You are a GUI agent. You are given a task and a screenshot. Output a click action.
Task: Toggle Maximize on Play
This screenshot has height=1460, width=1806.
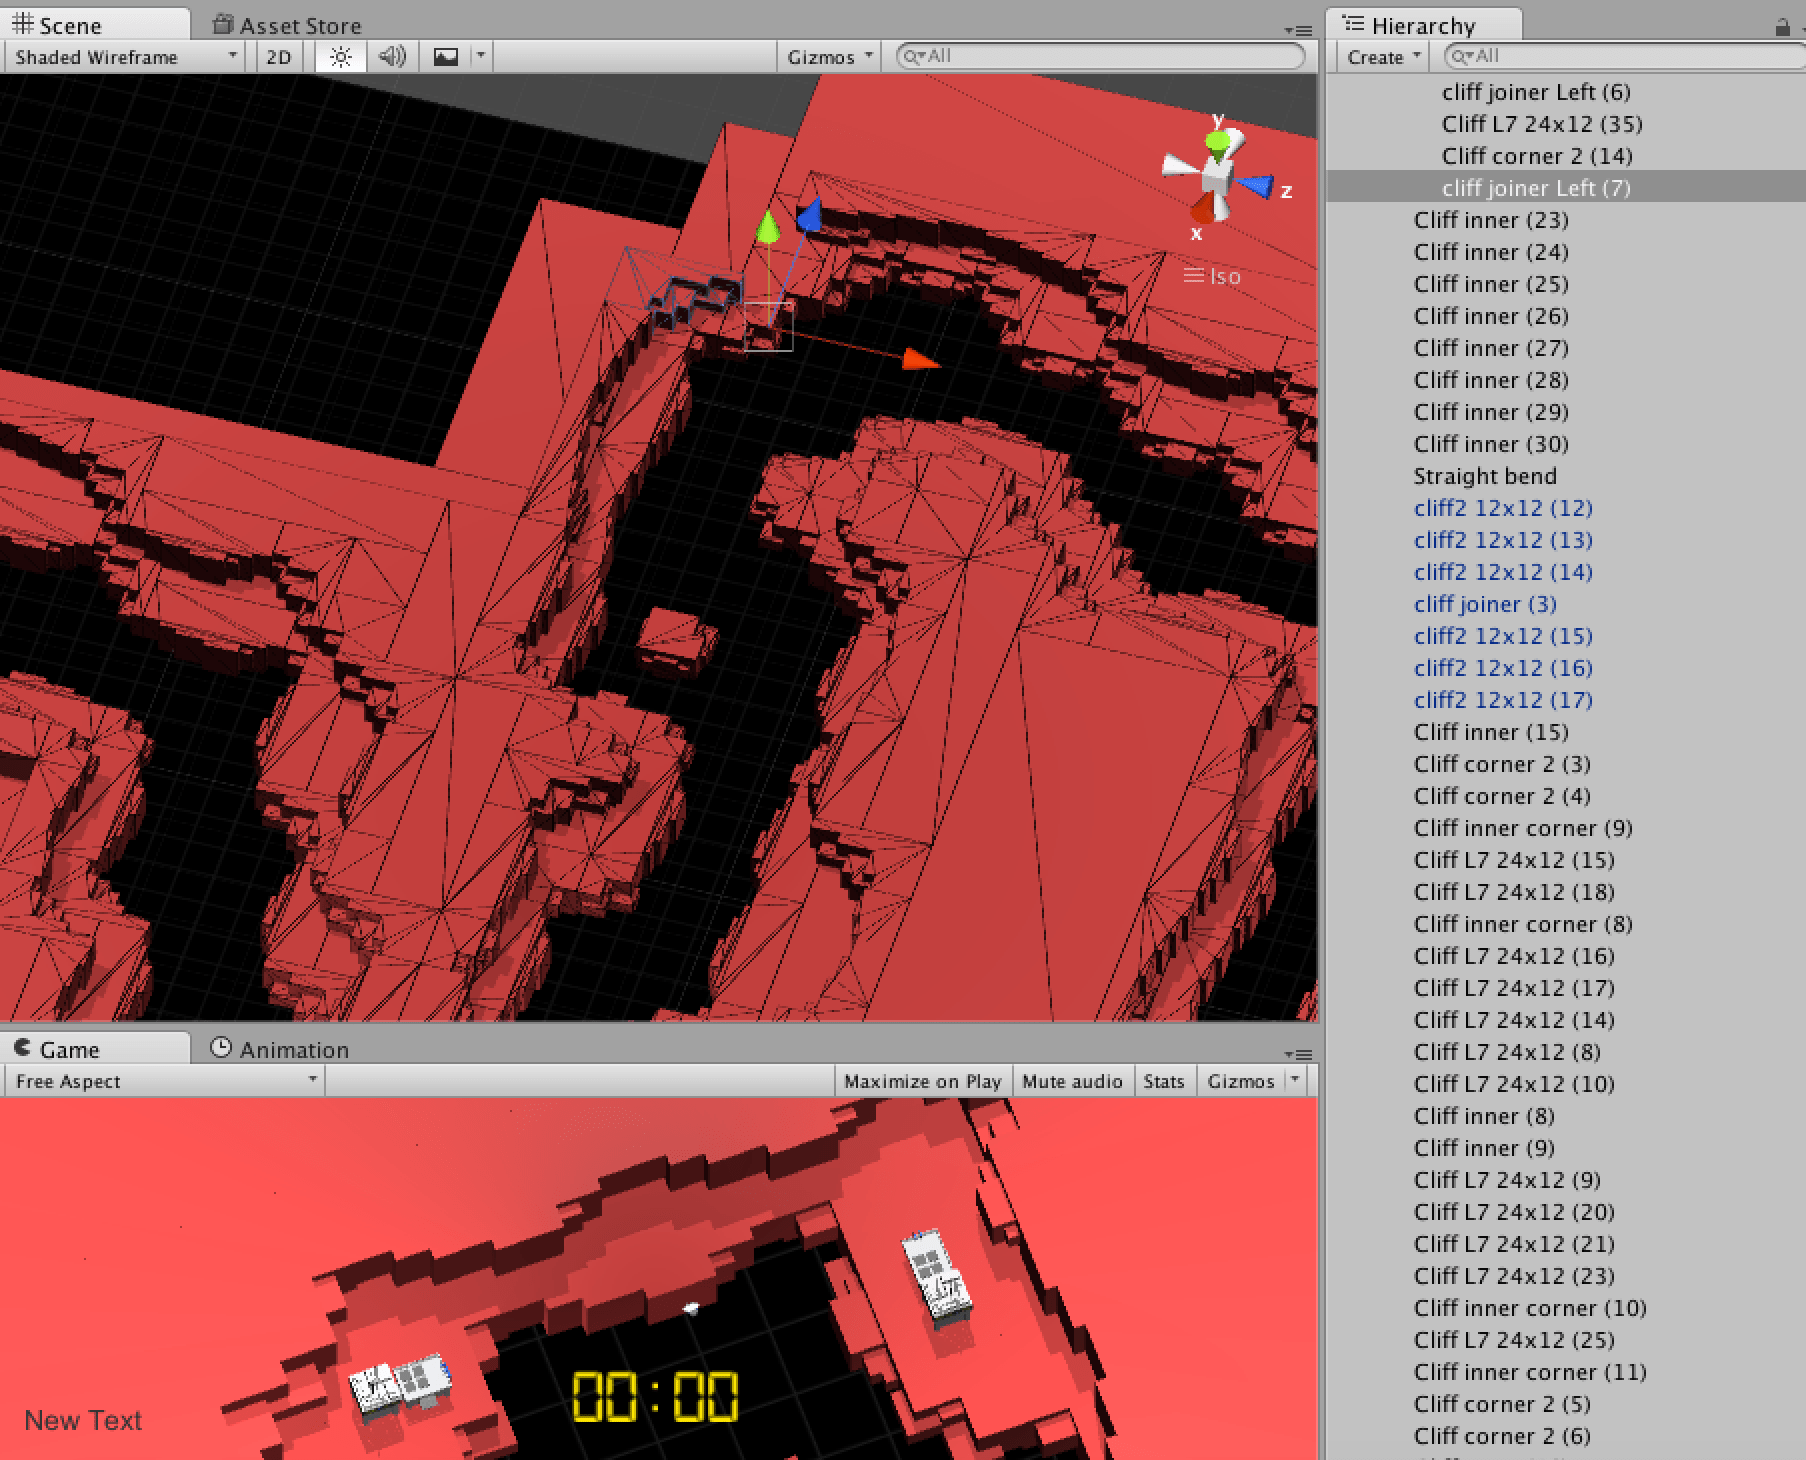pos(921,1081)
